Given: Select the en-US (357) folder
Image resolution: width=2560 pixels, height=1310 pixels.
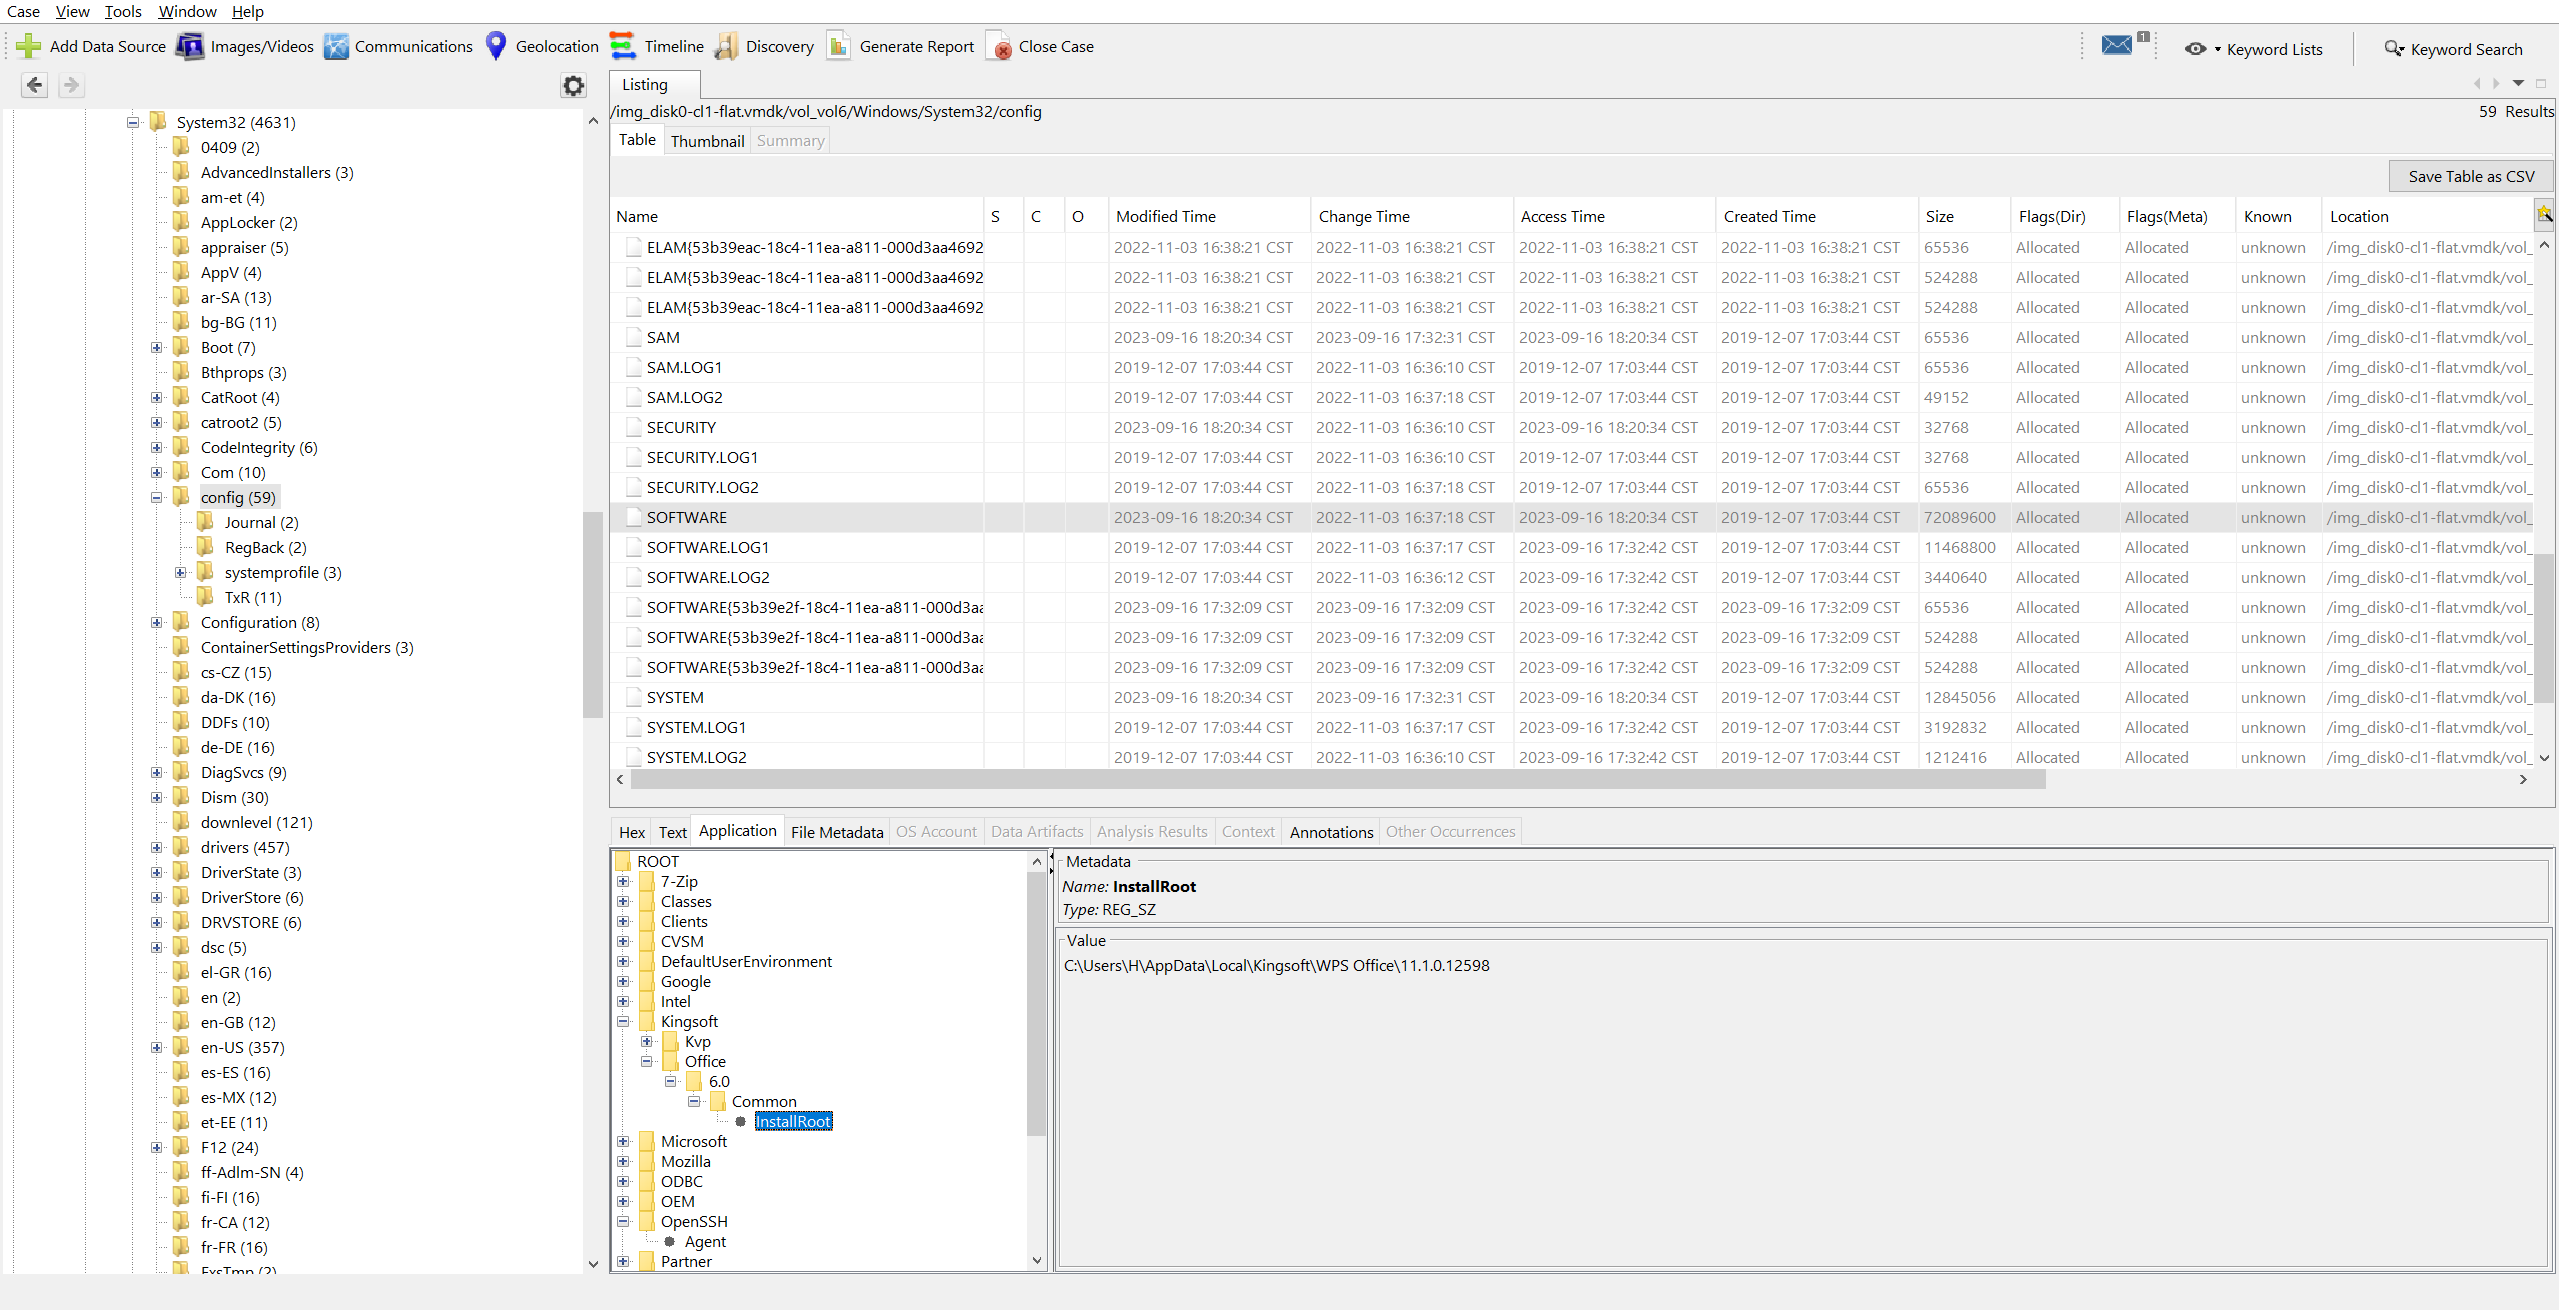Looking at the screenshot, I should [242, 1047].
